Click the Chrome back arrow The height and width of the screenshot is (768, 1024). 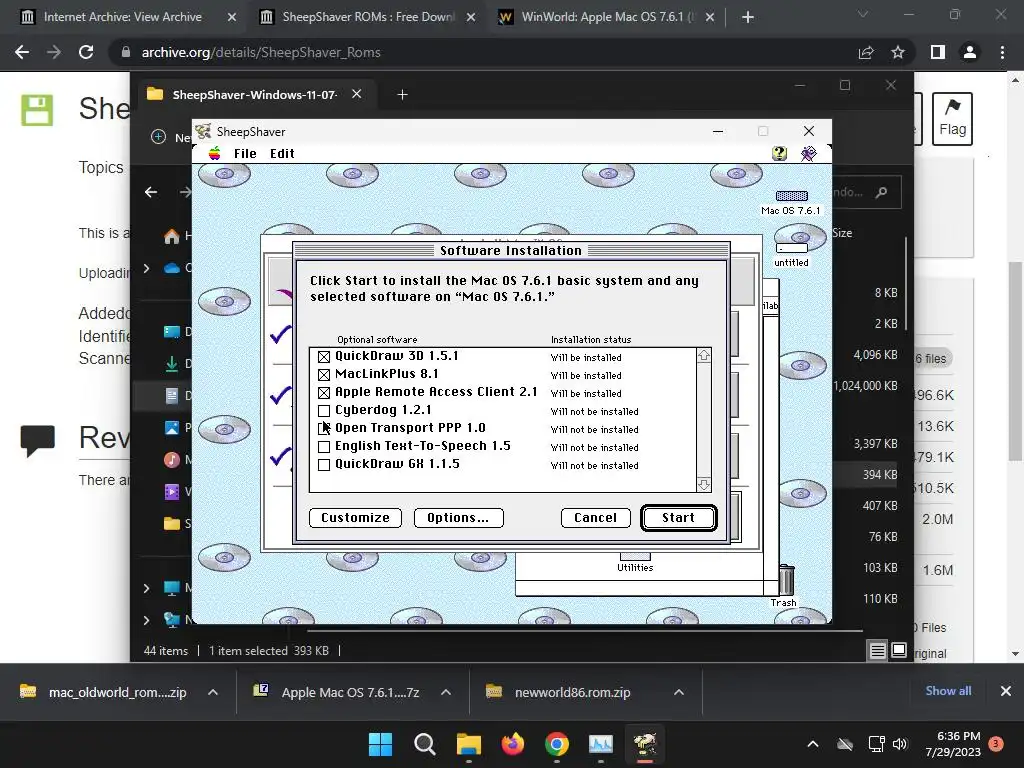point(22,52)
